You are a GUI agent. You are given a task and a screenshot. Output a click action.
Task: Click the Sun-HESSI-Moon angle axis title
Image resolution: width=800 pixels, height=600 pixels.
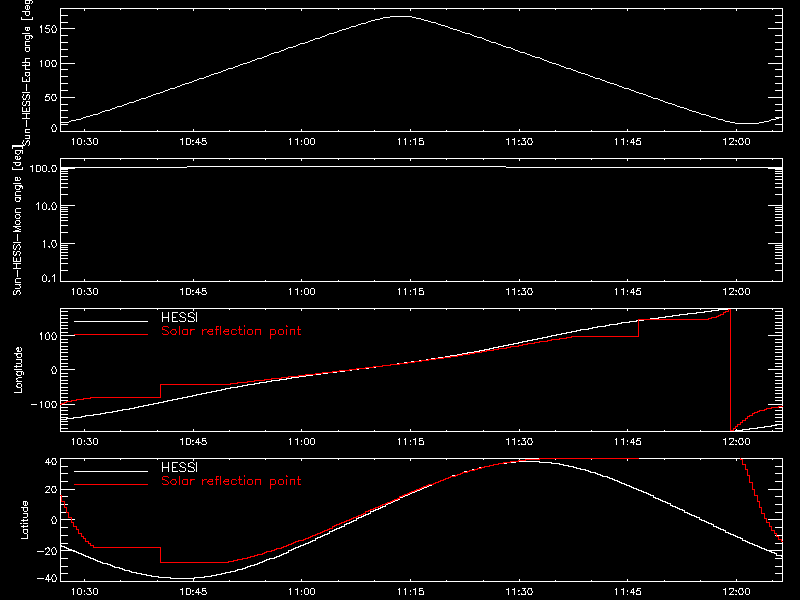click(x=17, y=221)
